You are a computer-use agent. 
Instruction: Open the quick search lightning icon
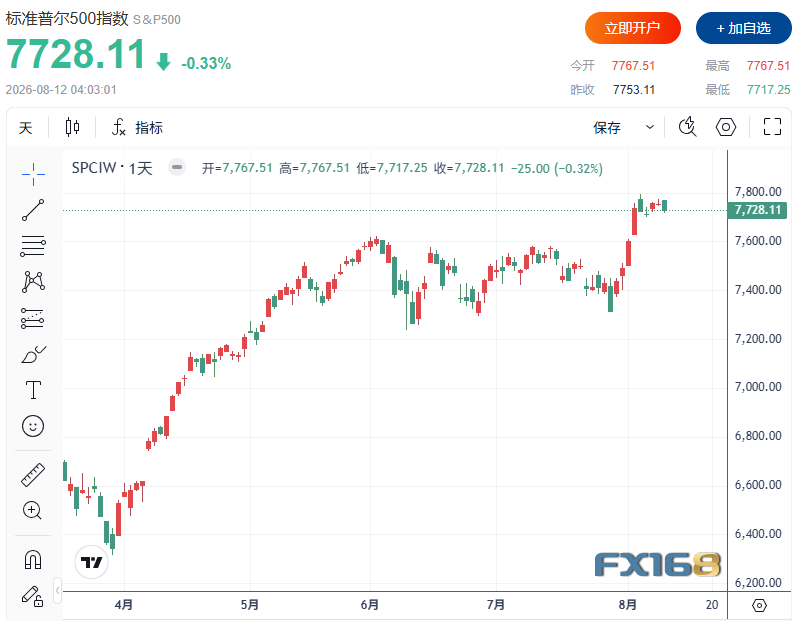tap(687, 127)
